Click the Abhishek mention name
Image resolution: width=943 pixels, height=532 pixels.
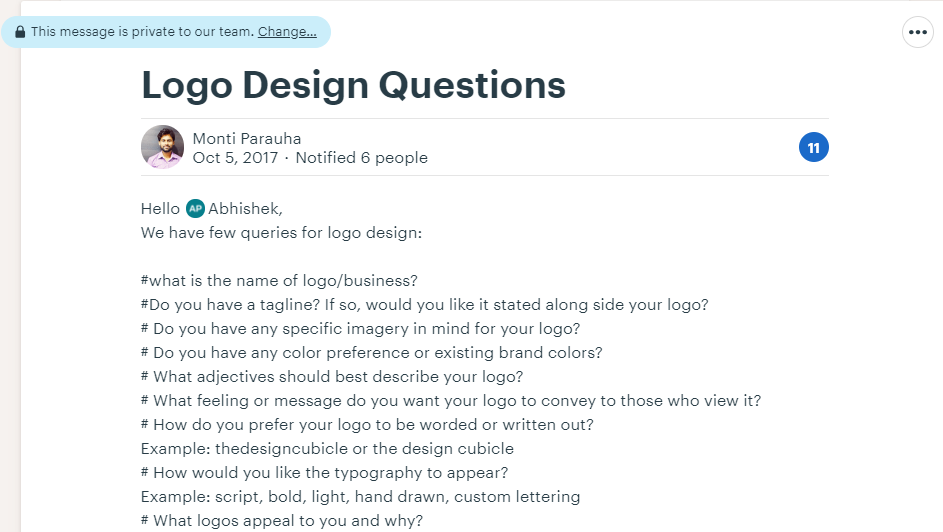tap(245, 209)
